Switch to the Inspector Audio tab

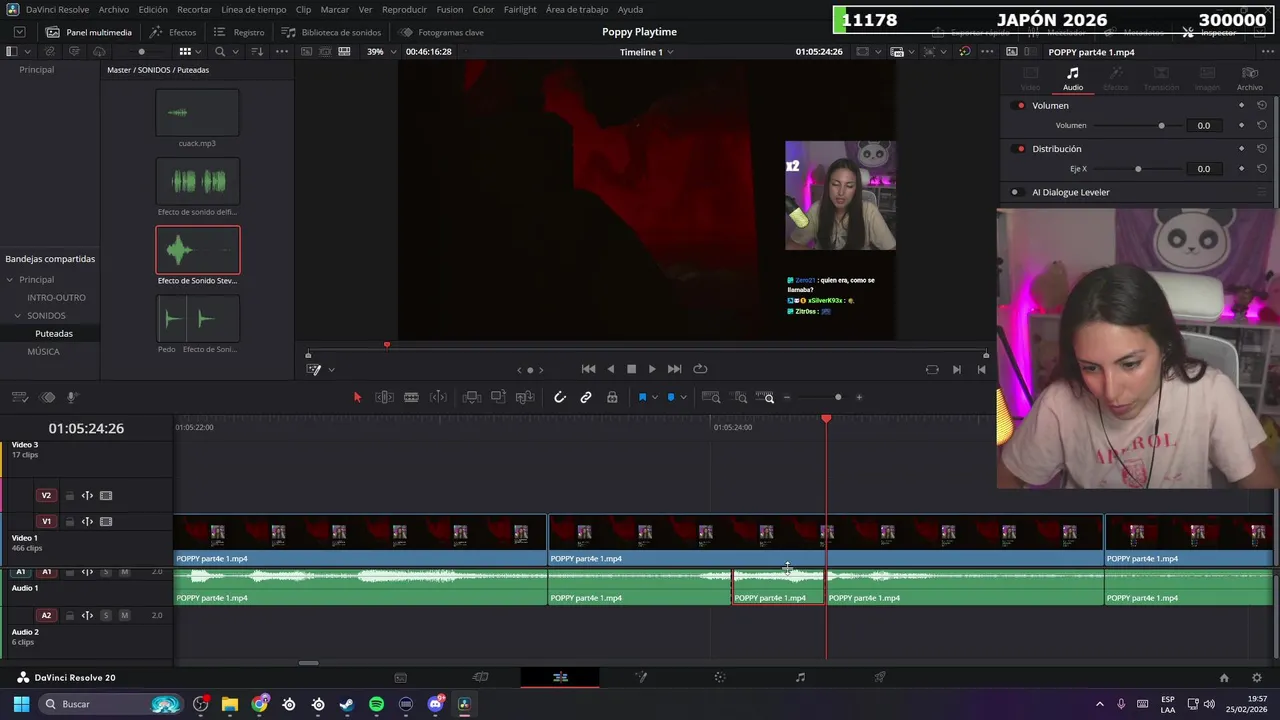click(1072, 79)
